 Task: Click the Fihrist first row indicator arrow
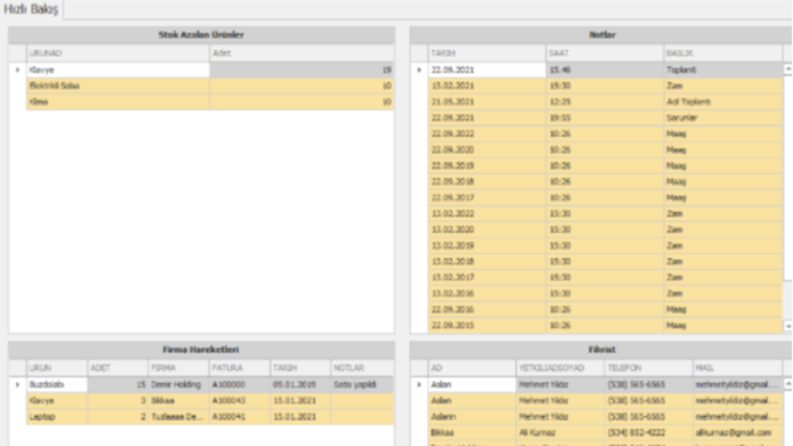tap(419, 385)
